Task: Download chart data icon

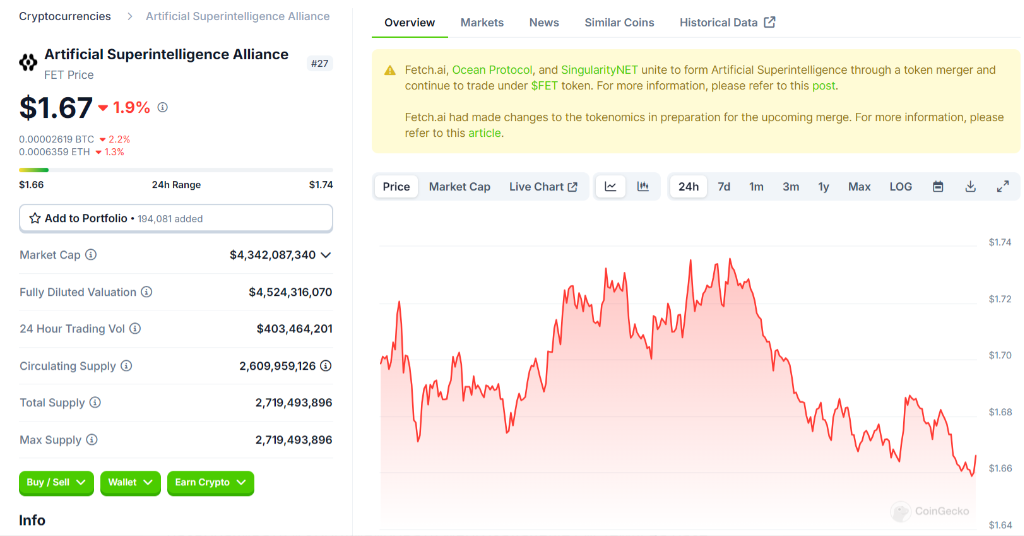Action: pos(970,187)
